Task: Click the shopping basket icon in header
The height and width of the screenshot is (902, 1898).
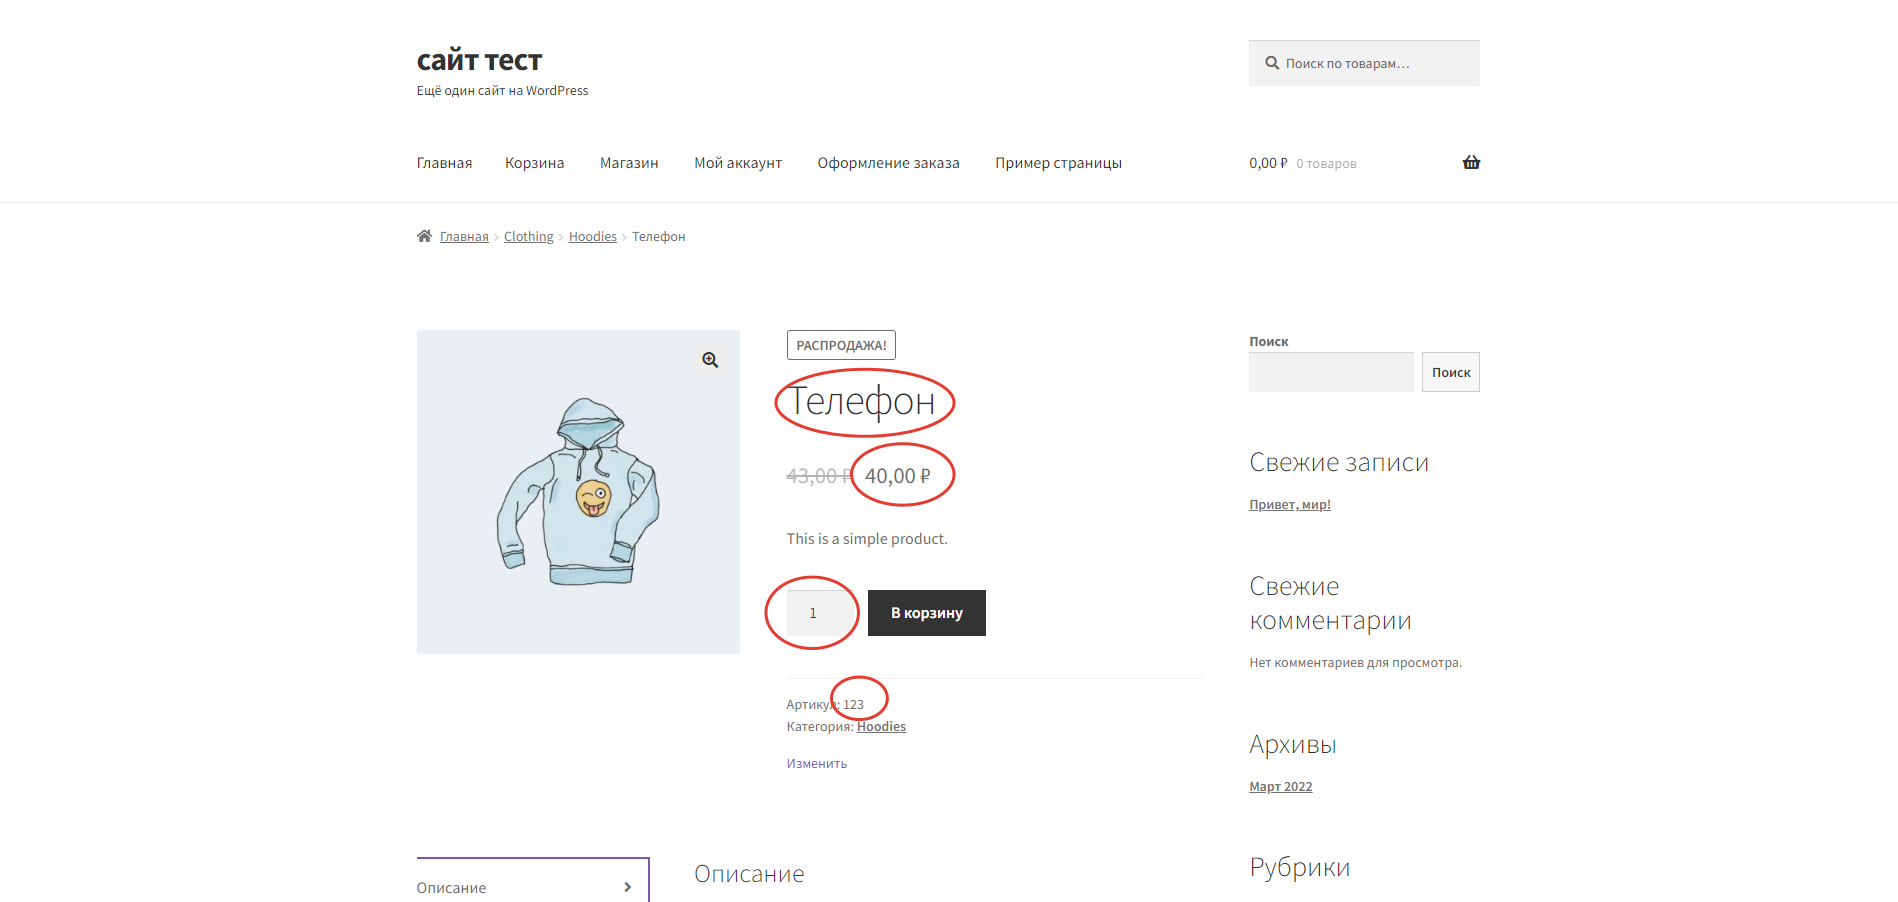Action: pyautogui.click(x=1471, y=163)
